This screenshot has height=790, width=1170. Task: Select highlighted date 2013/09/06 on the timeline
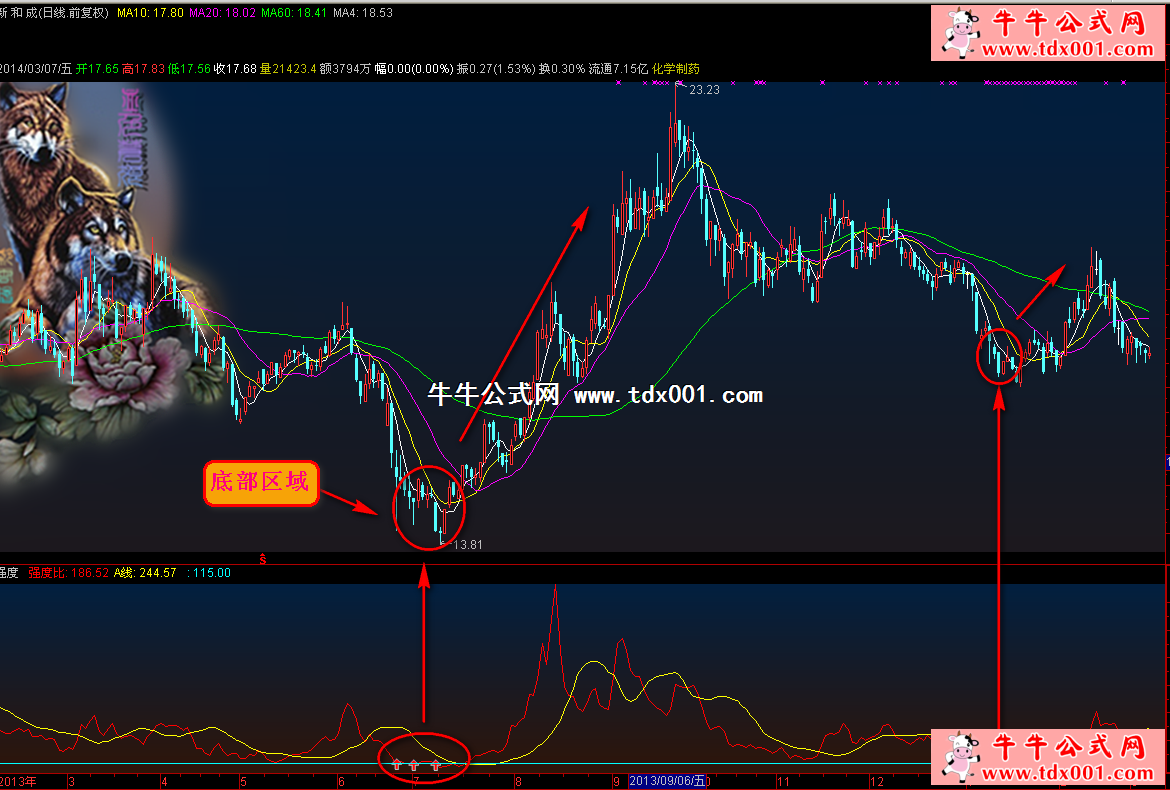coord(667,780)
